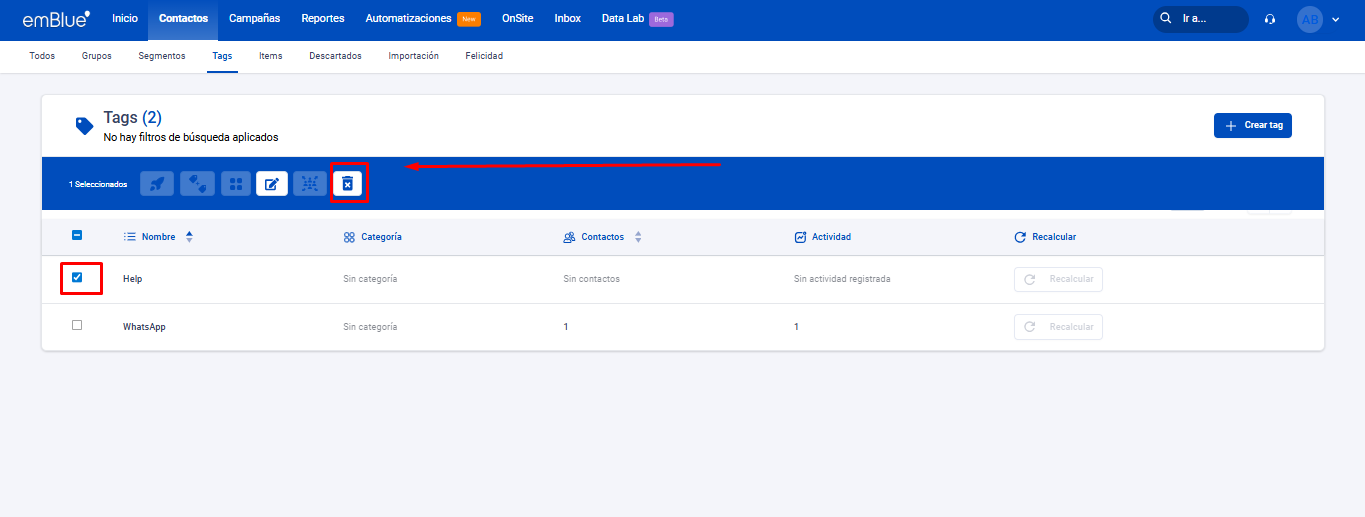Open support via the headset icon
The width and height of the screenshot is (1365, 517).
point(1270,19)
